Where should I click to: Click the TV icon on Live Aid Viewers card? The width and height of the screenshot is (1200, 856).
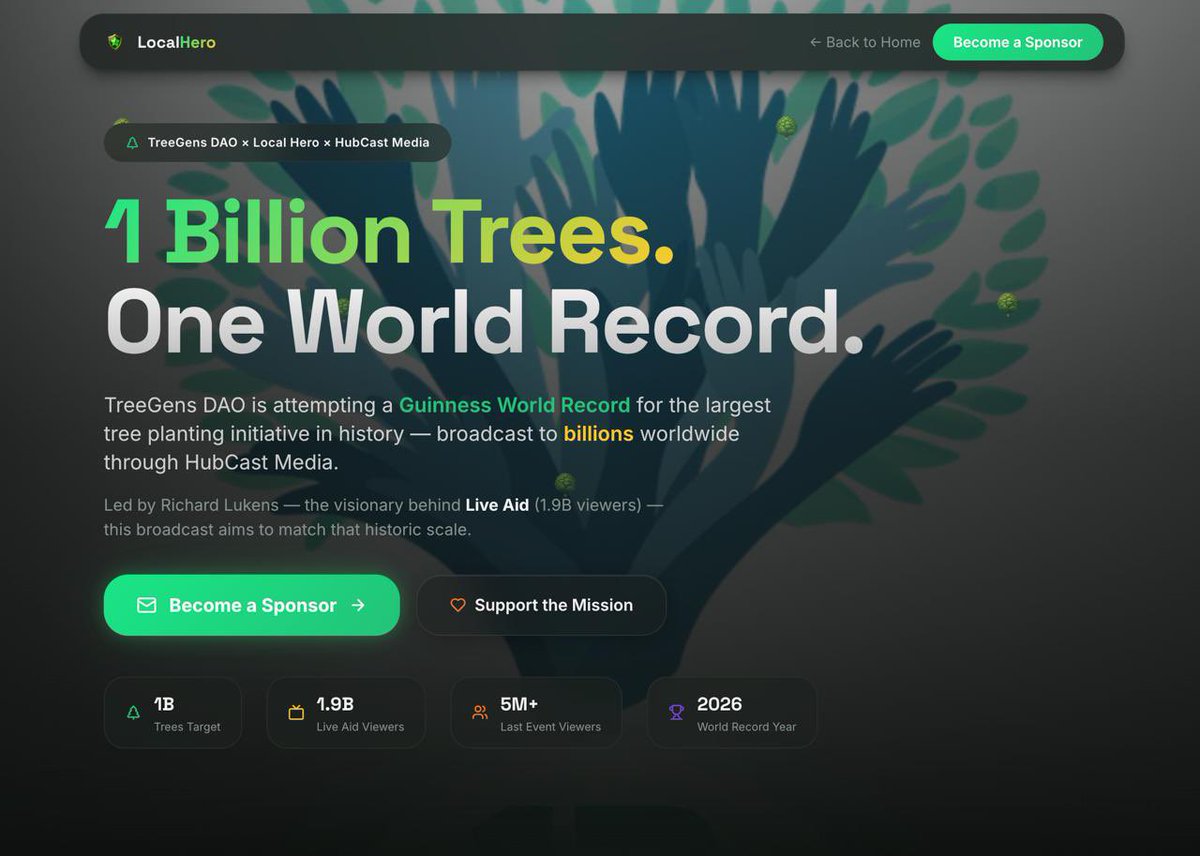tap(296, 713)
